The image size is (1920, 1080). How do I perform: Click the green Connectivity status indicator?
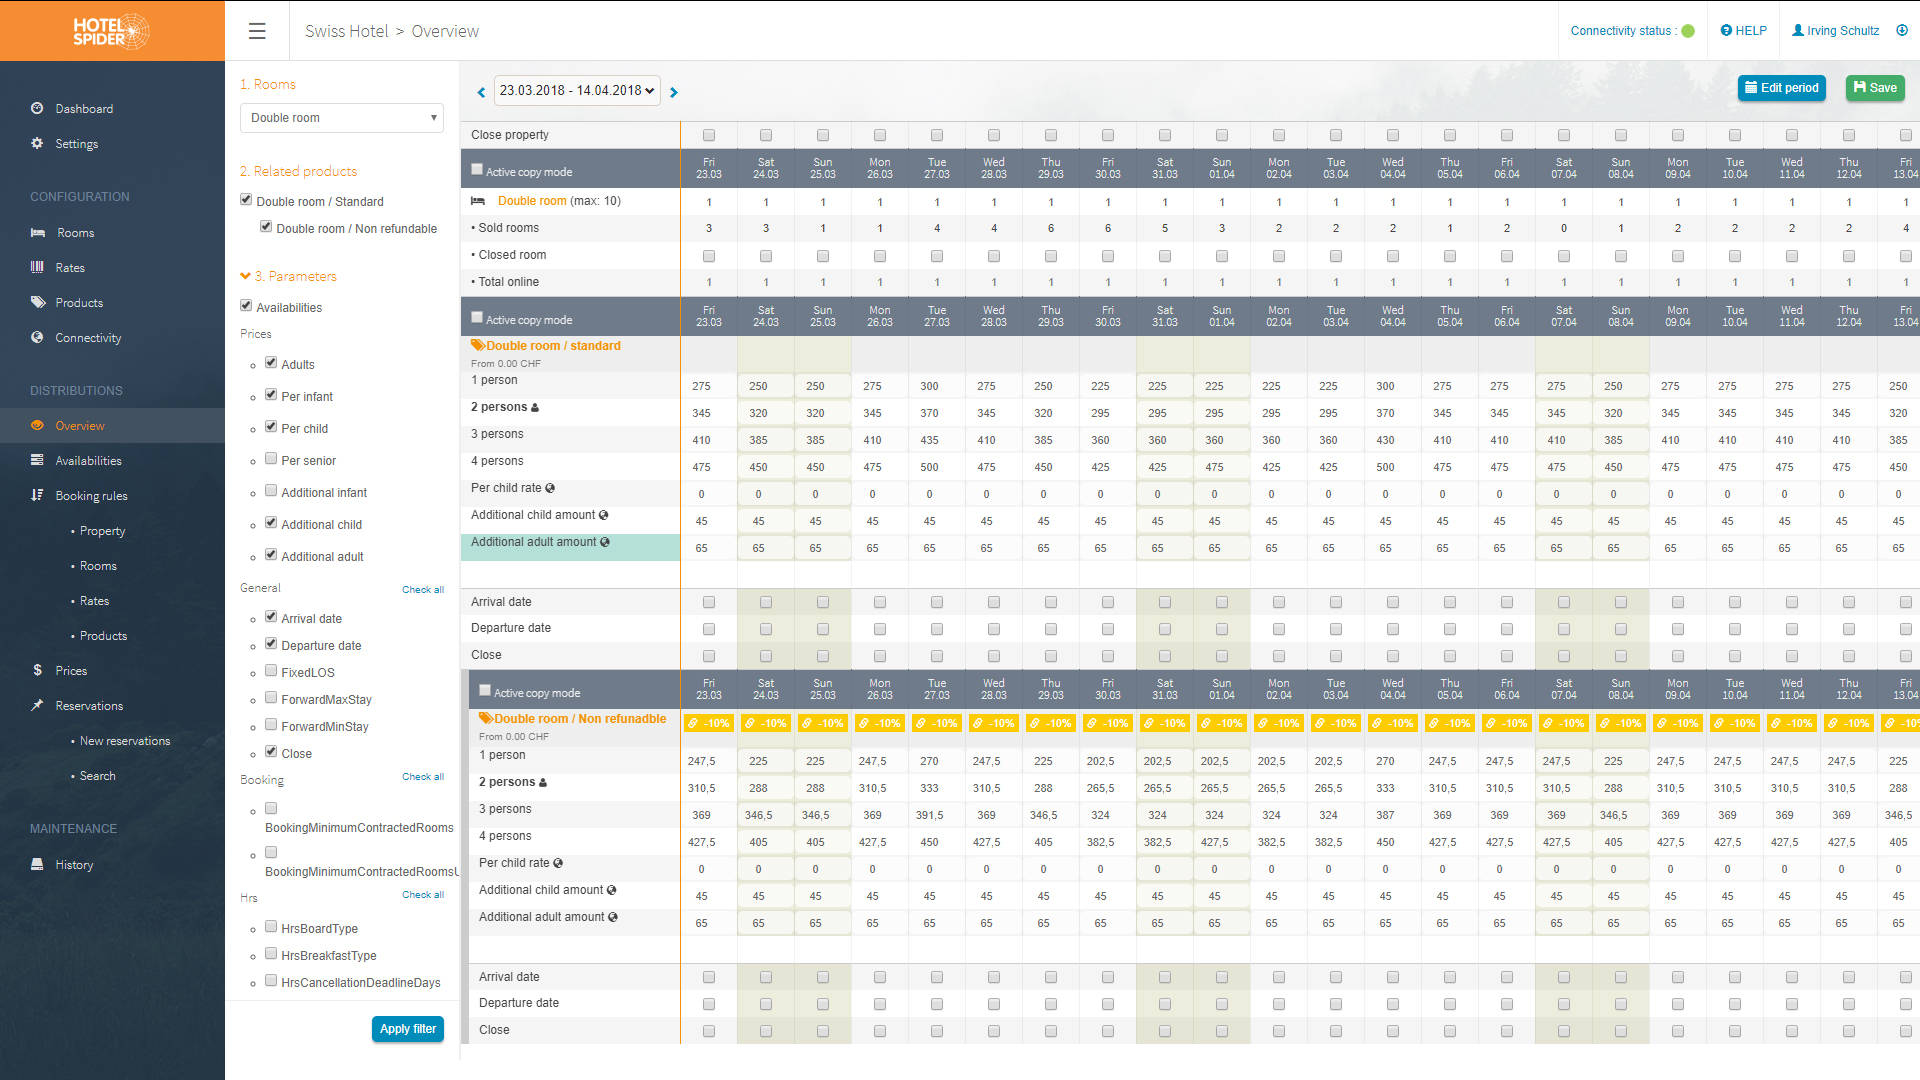pyautogui.click(x=1688, y=31)
